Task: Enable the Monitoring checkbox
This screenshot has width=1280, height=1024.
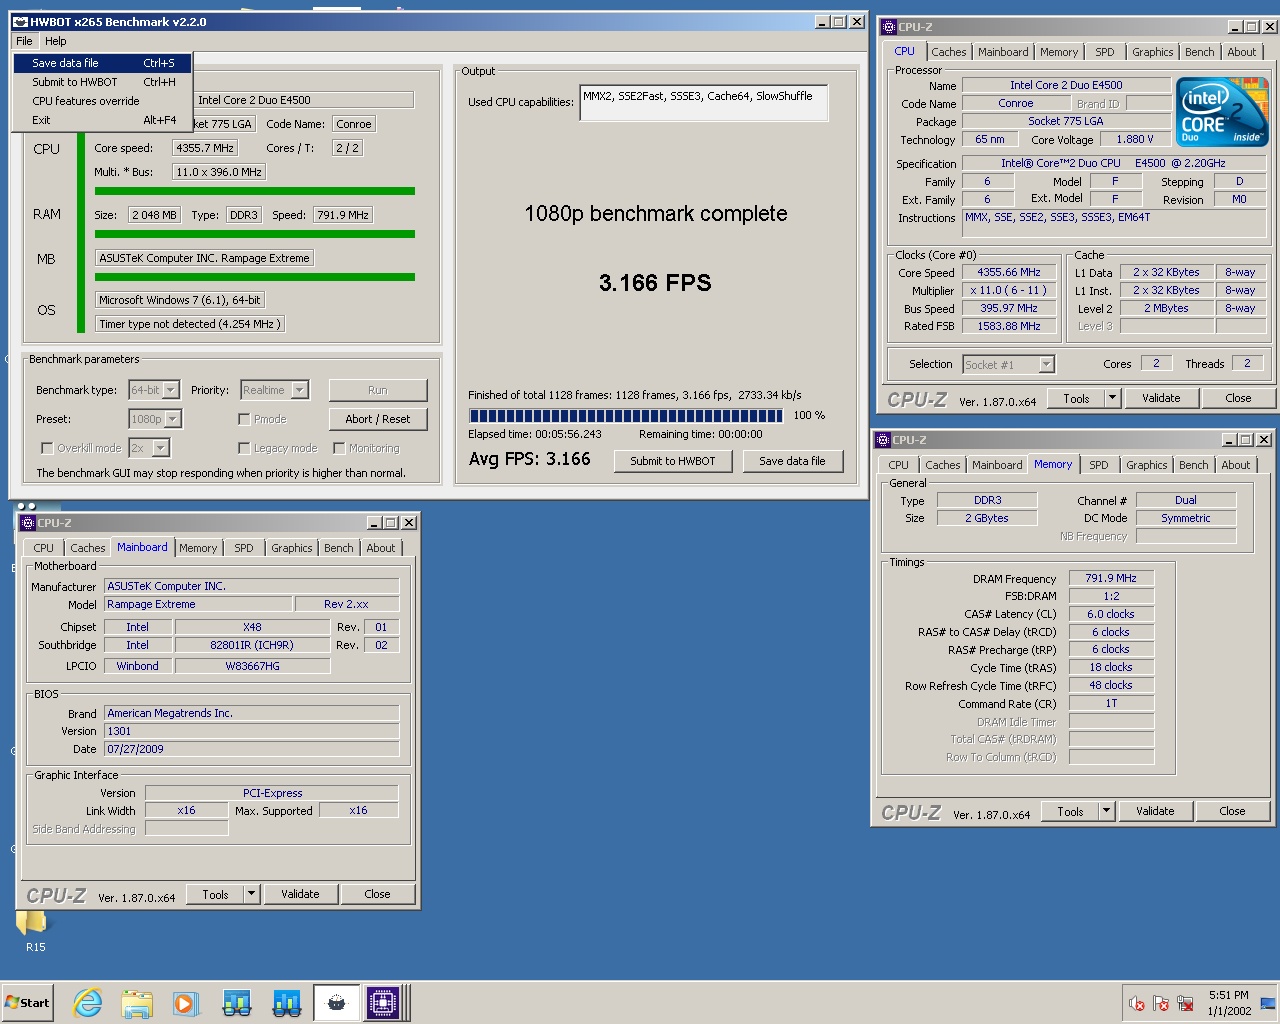Action: pos(339,448)
